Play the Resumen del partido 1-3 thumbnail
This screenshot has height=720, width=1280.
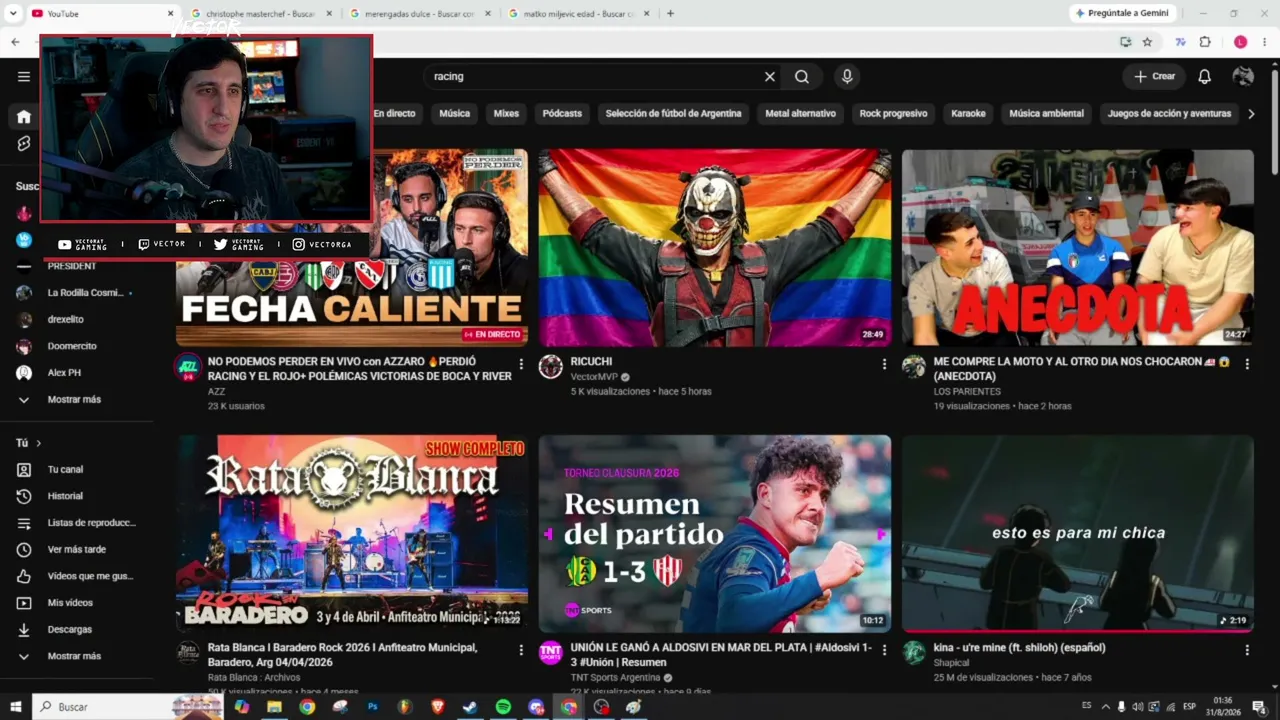click(x=715, y=534)
